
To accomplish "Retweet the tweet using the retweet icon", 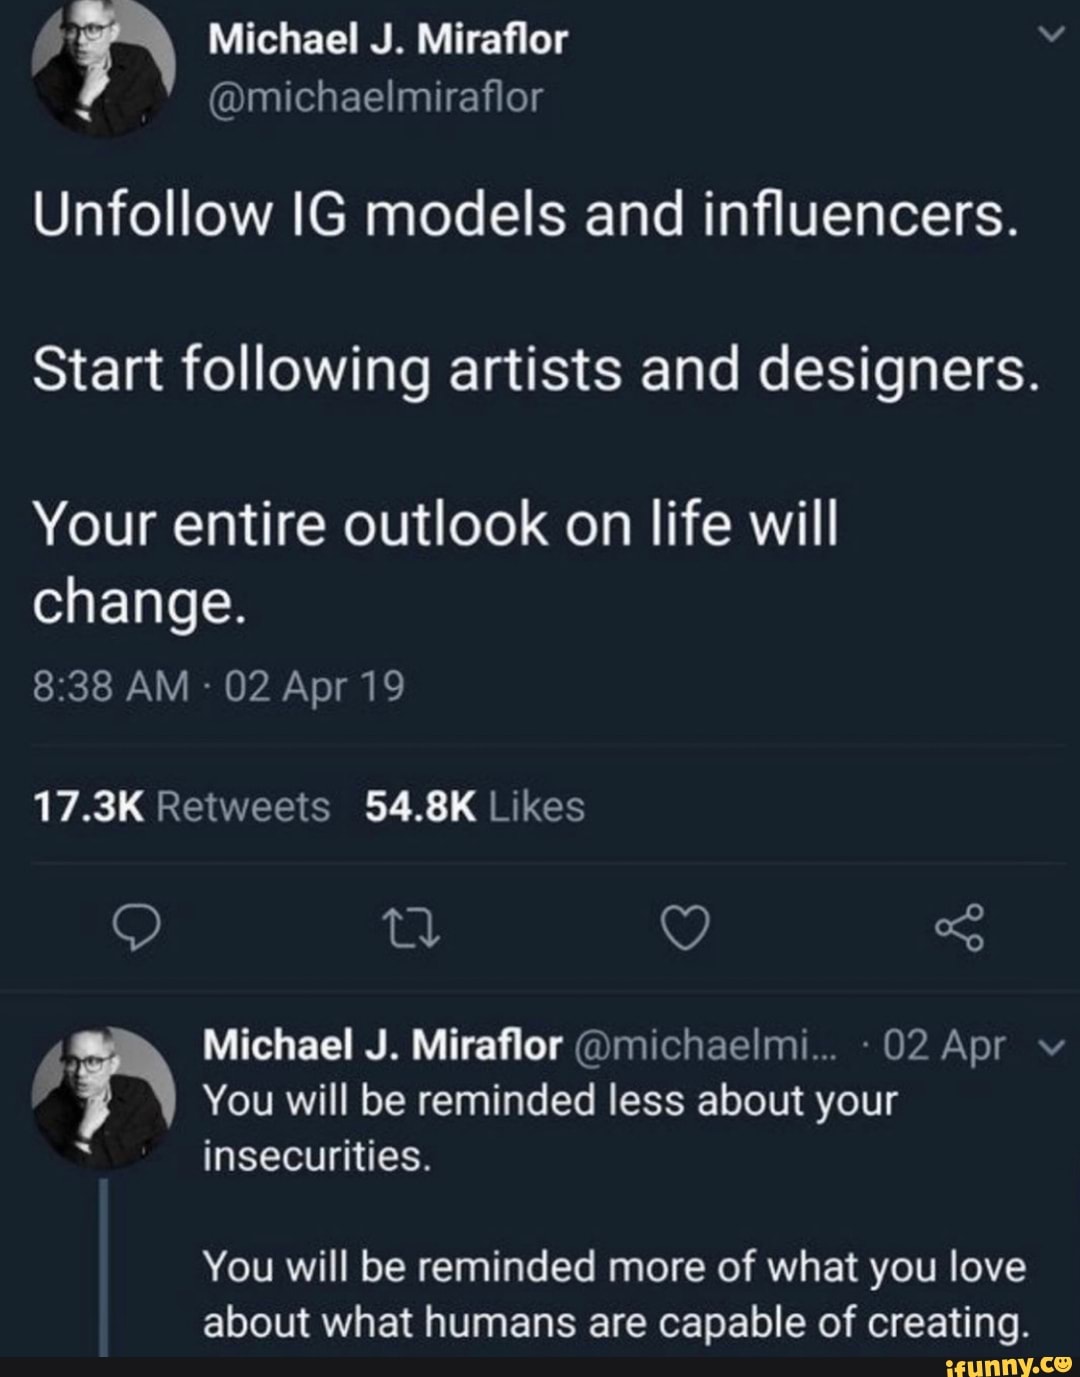I will pos(410,929).
